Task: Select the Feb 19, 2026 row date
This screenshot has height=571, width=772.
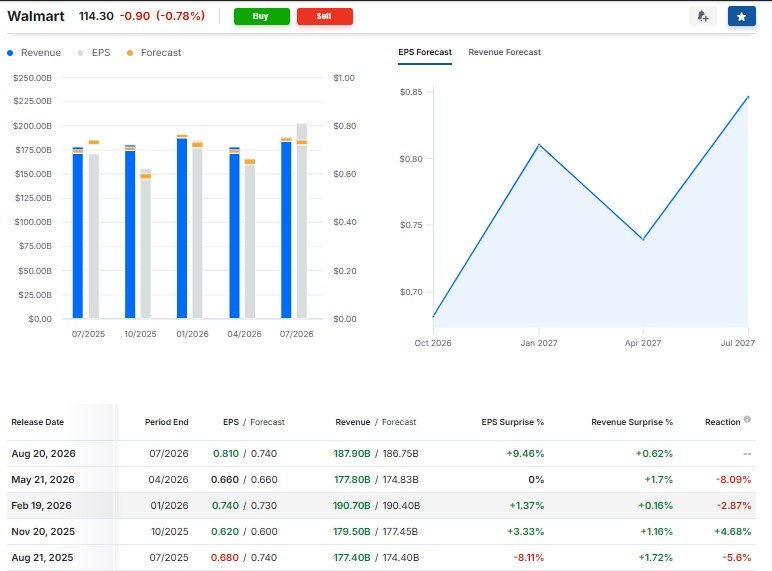Action: coord(41,506)
